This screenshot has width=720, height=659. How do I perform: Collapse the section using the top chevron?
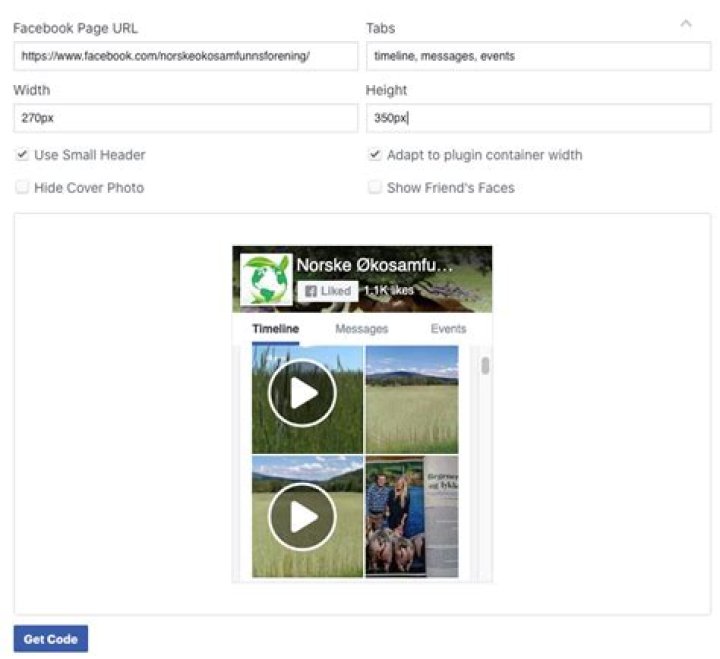(x=686, y=23)
